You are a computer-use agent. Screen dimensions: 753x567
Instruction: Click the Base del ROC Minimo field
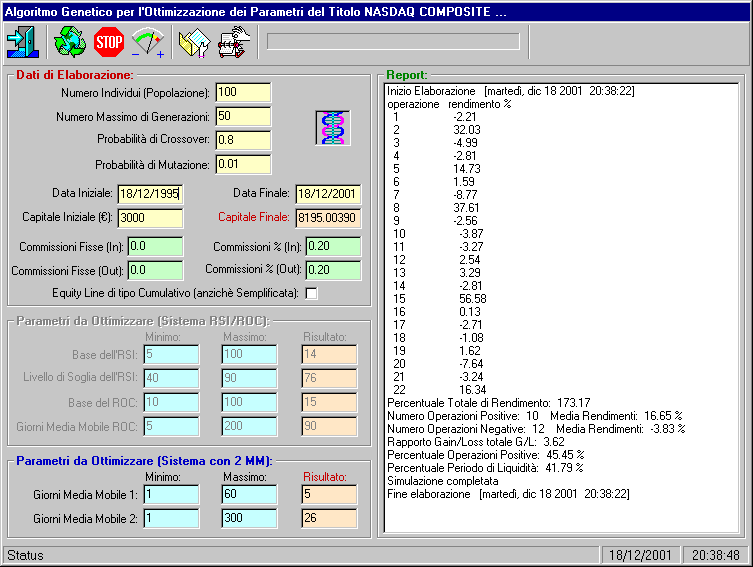click(171, 402)
